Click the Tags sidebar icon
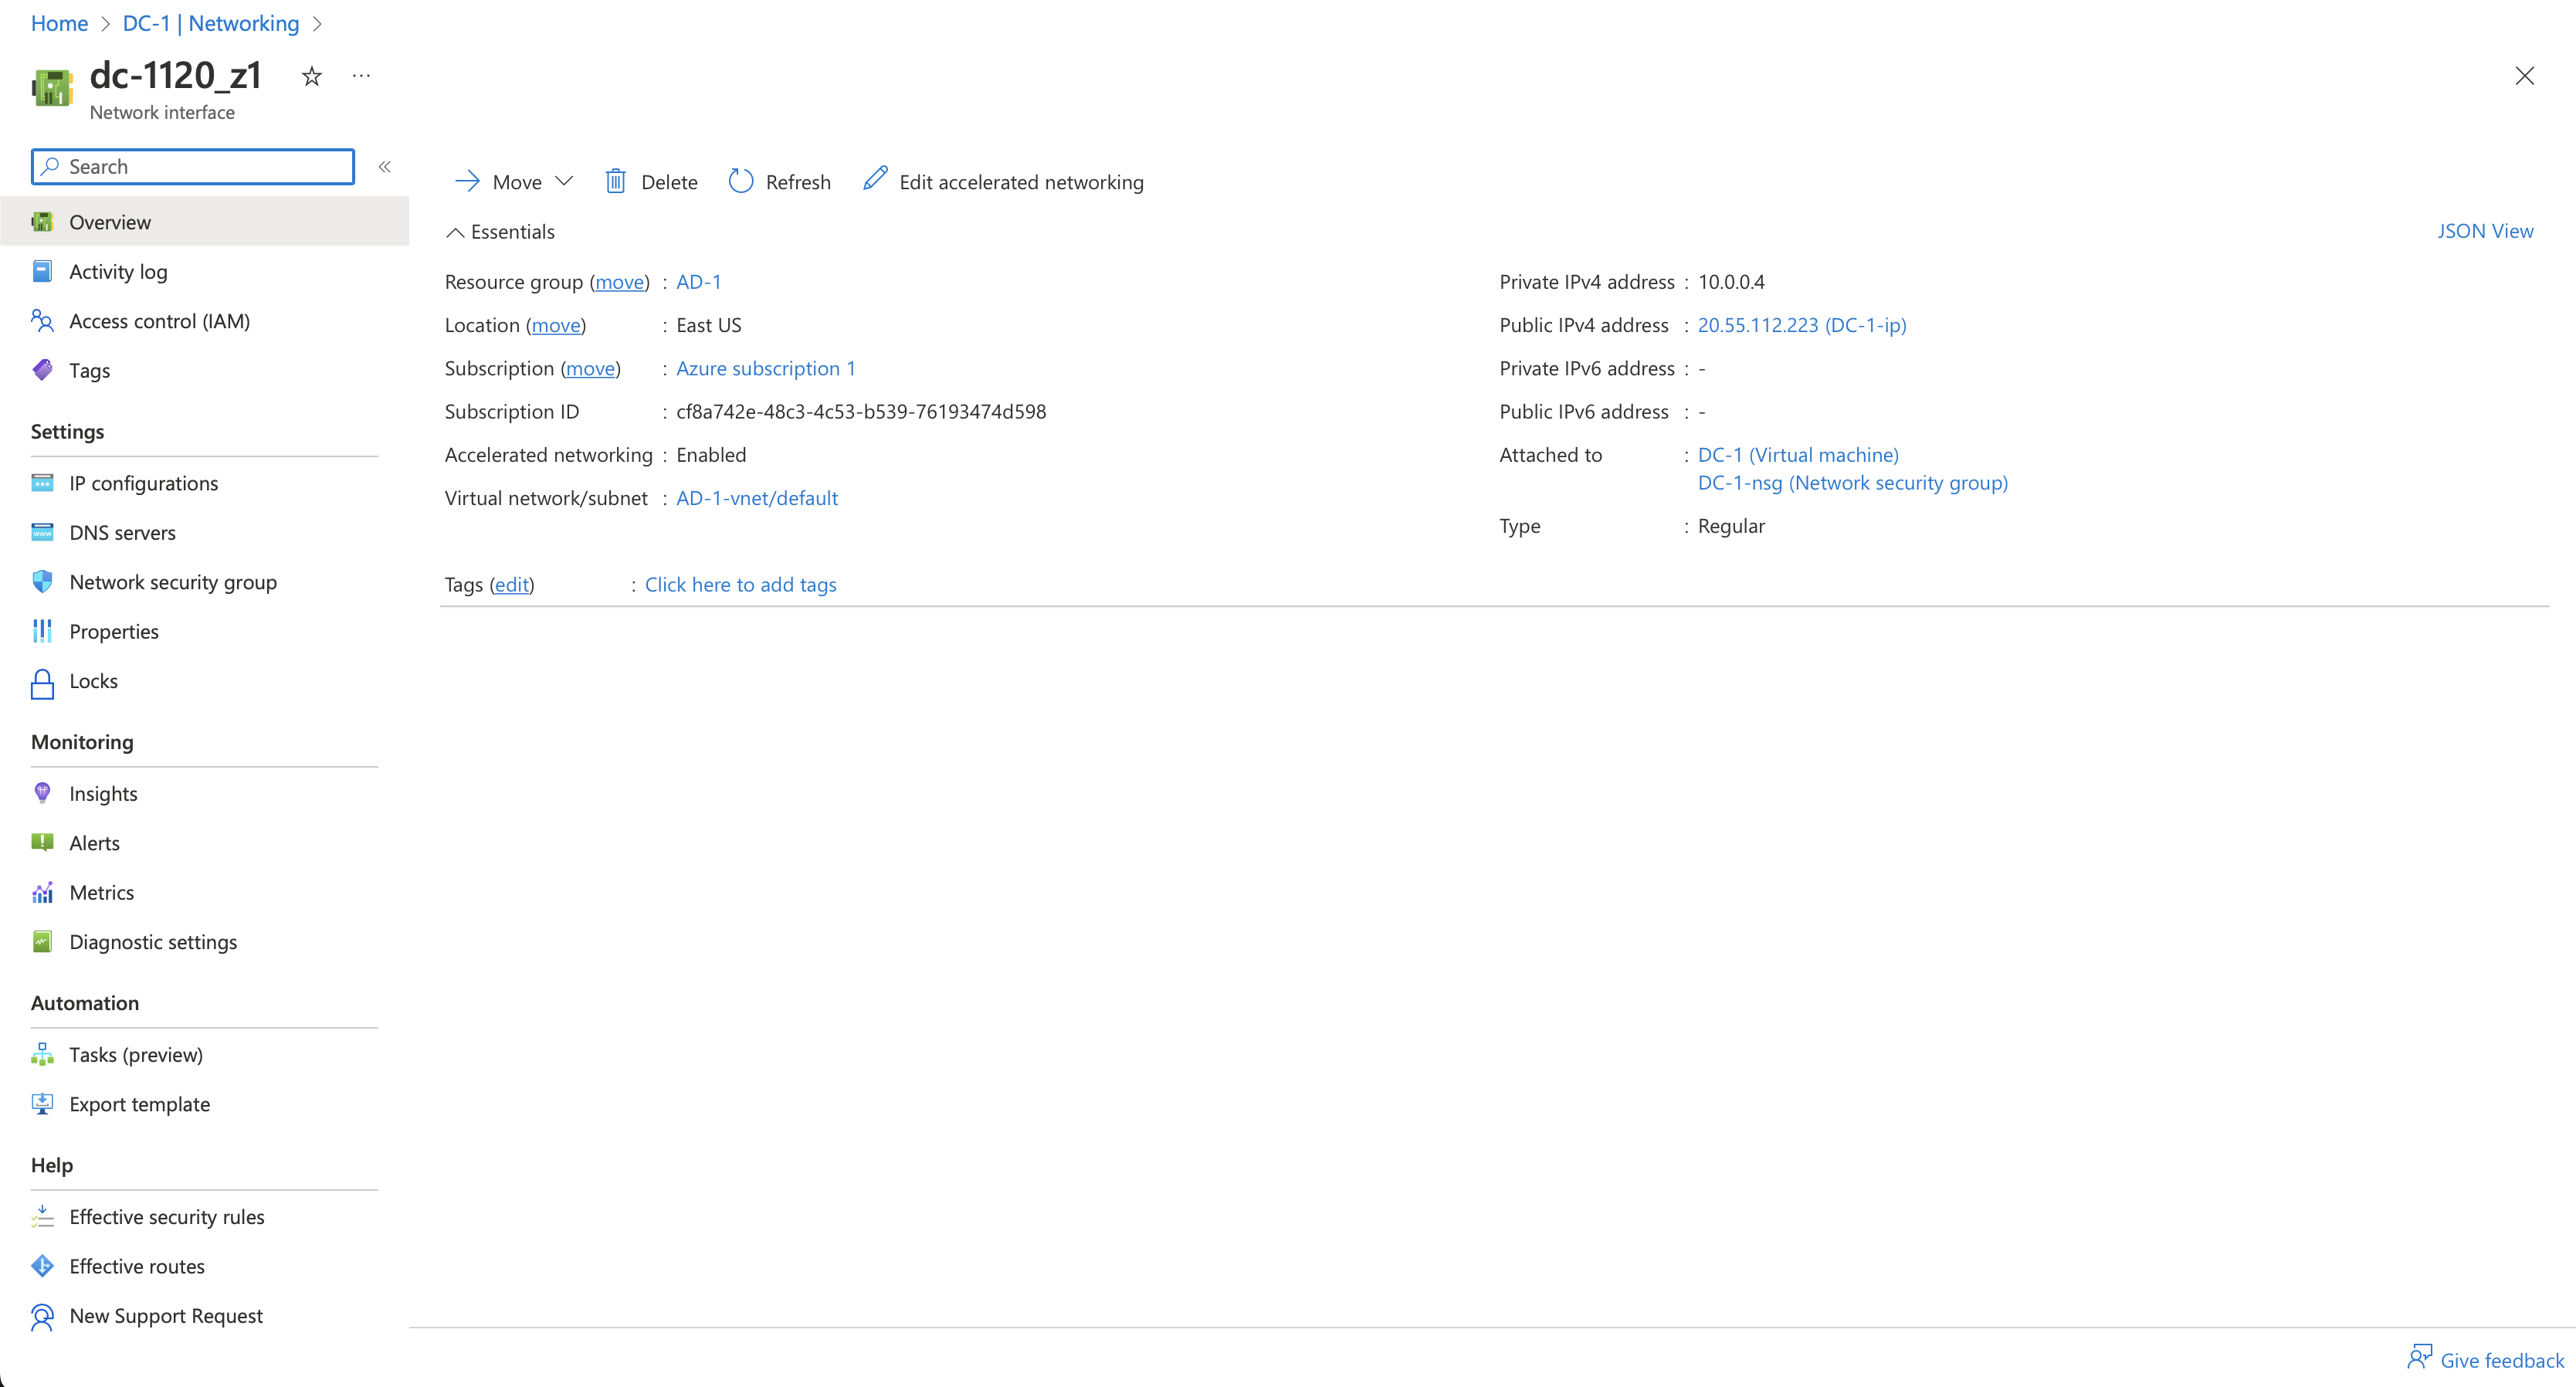The width and height of the screenshot is (2576, 1387). click(x=42, y=370)
